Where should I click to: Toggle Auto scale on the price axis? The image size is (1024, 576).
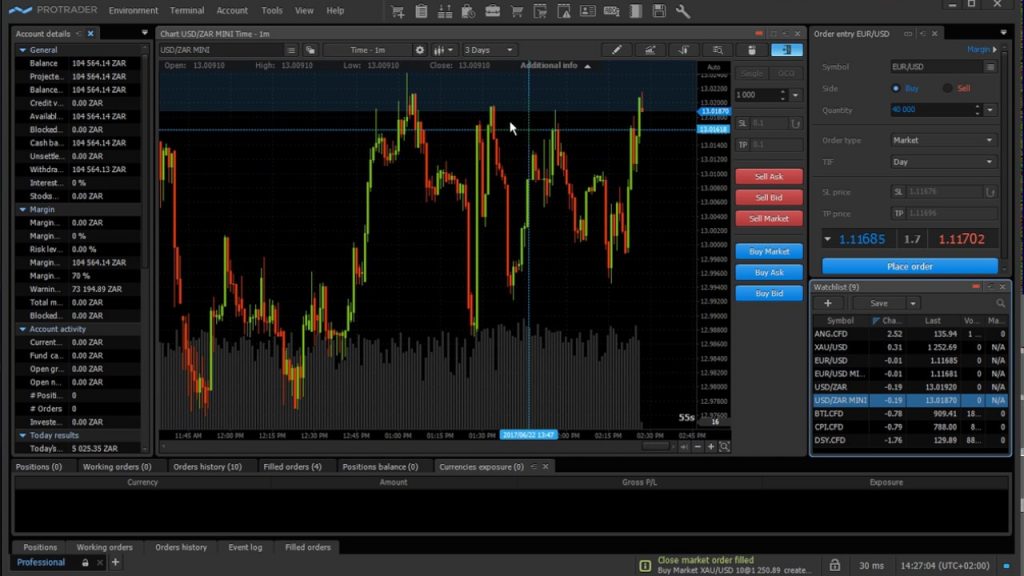pos(713,67)
